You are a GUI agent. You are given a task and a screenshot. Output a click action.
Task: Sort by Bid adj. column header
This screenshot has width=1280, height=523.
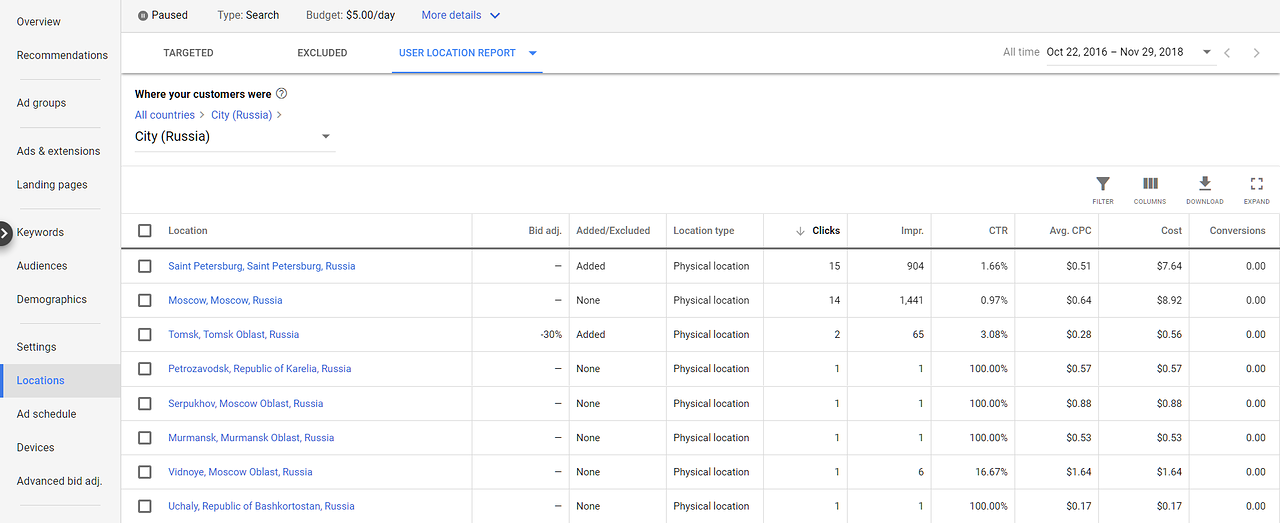545,231
